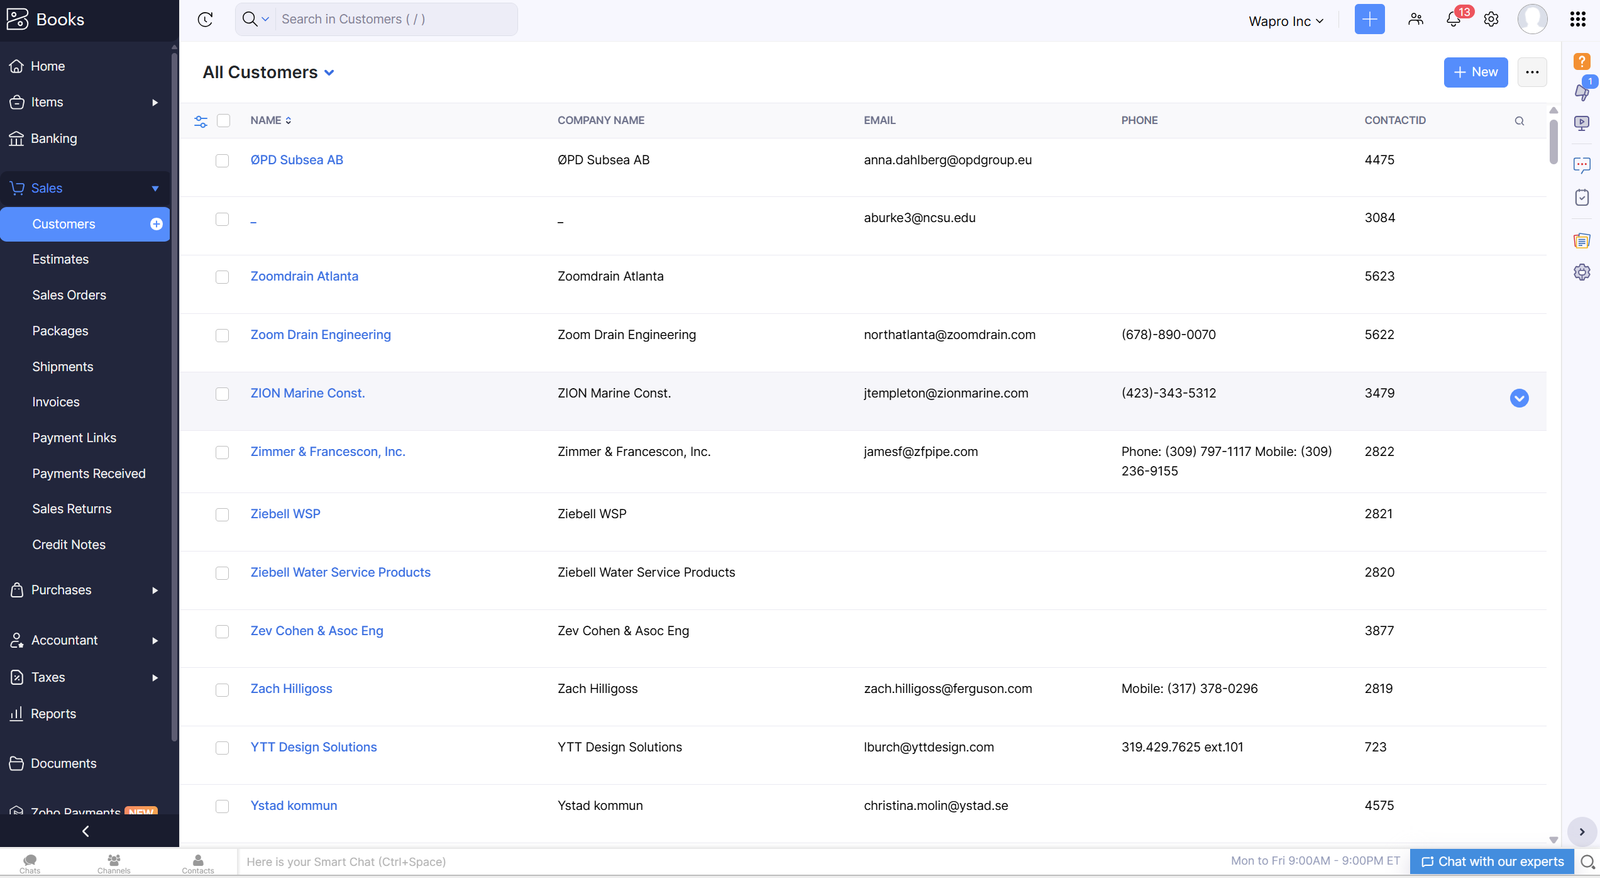Tick the ZION Marine Const. checkbox
Viewport: 1600px width, 878px height.
[222, 394]
